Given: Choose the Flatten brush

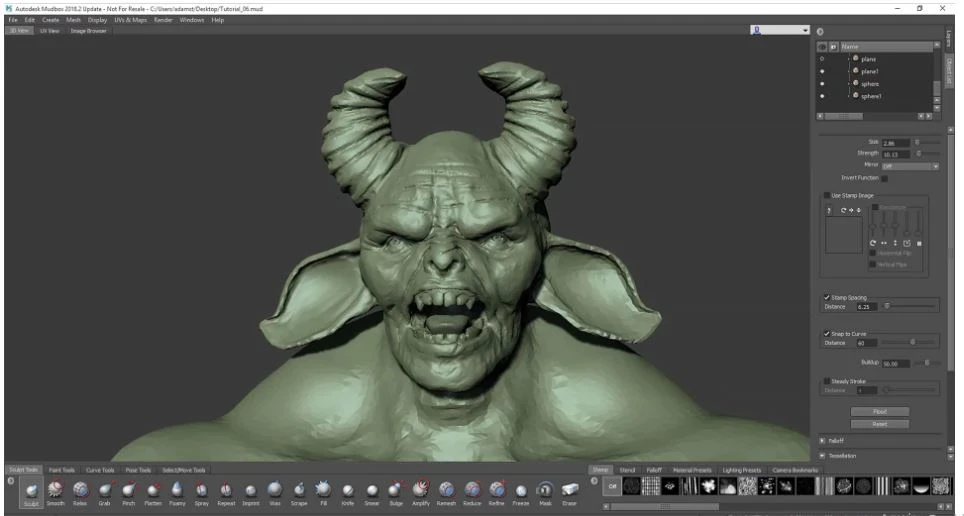Looking at the screenshot, I should tap(153, 490).
